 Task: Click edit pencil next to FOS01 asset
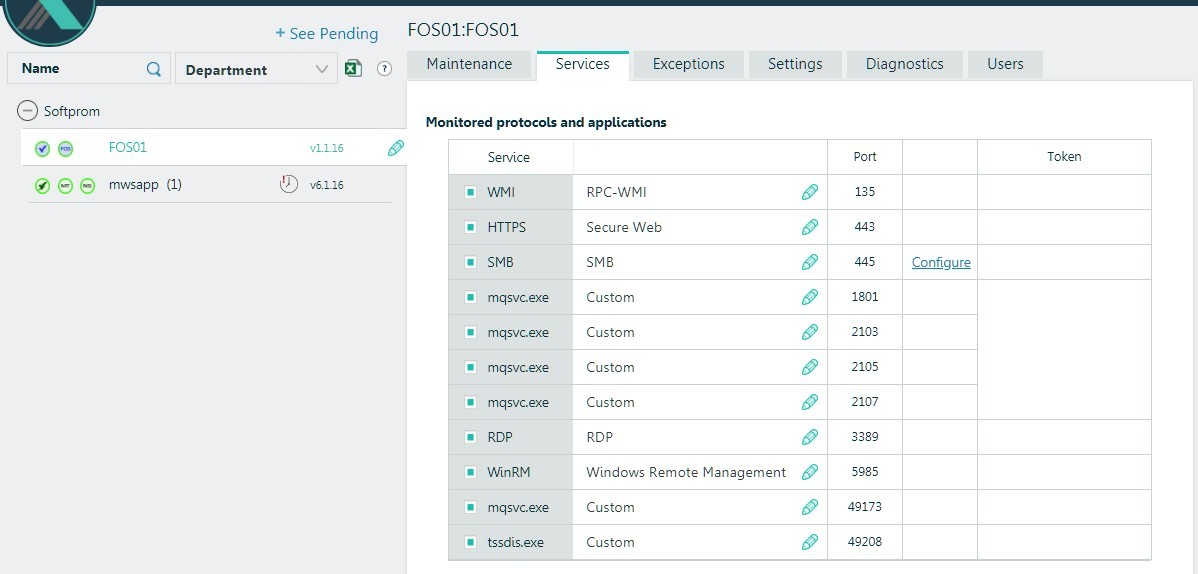[396, 148]
